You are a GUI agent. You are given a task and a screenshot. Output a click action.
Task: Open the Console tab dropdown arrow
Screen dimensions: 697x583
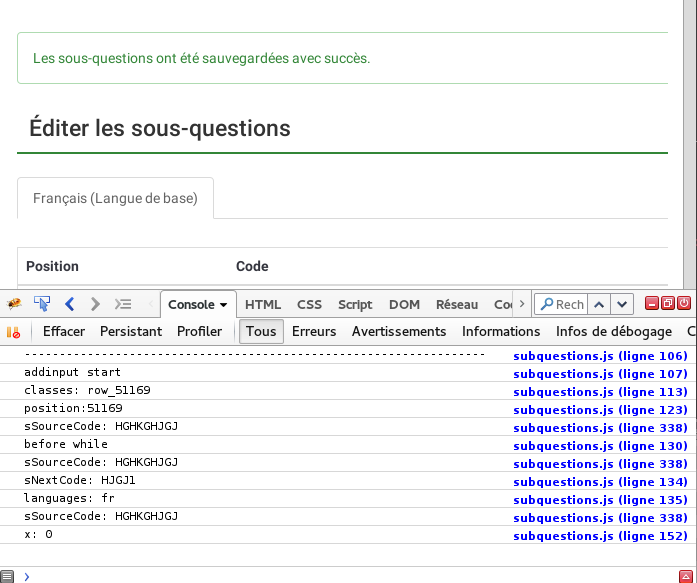[223, 305]
